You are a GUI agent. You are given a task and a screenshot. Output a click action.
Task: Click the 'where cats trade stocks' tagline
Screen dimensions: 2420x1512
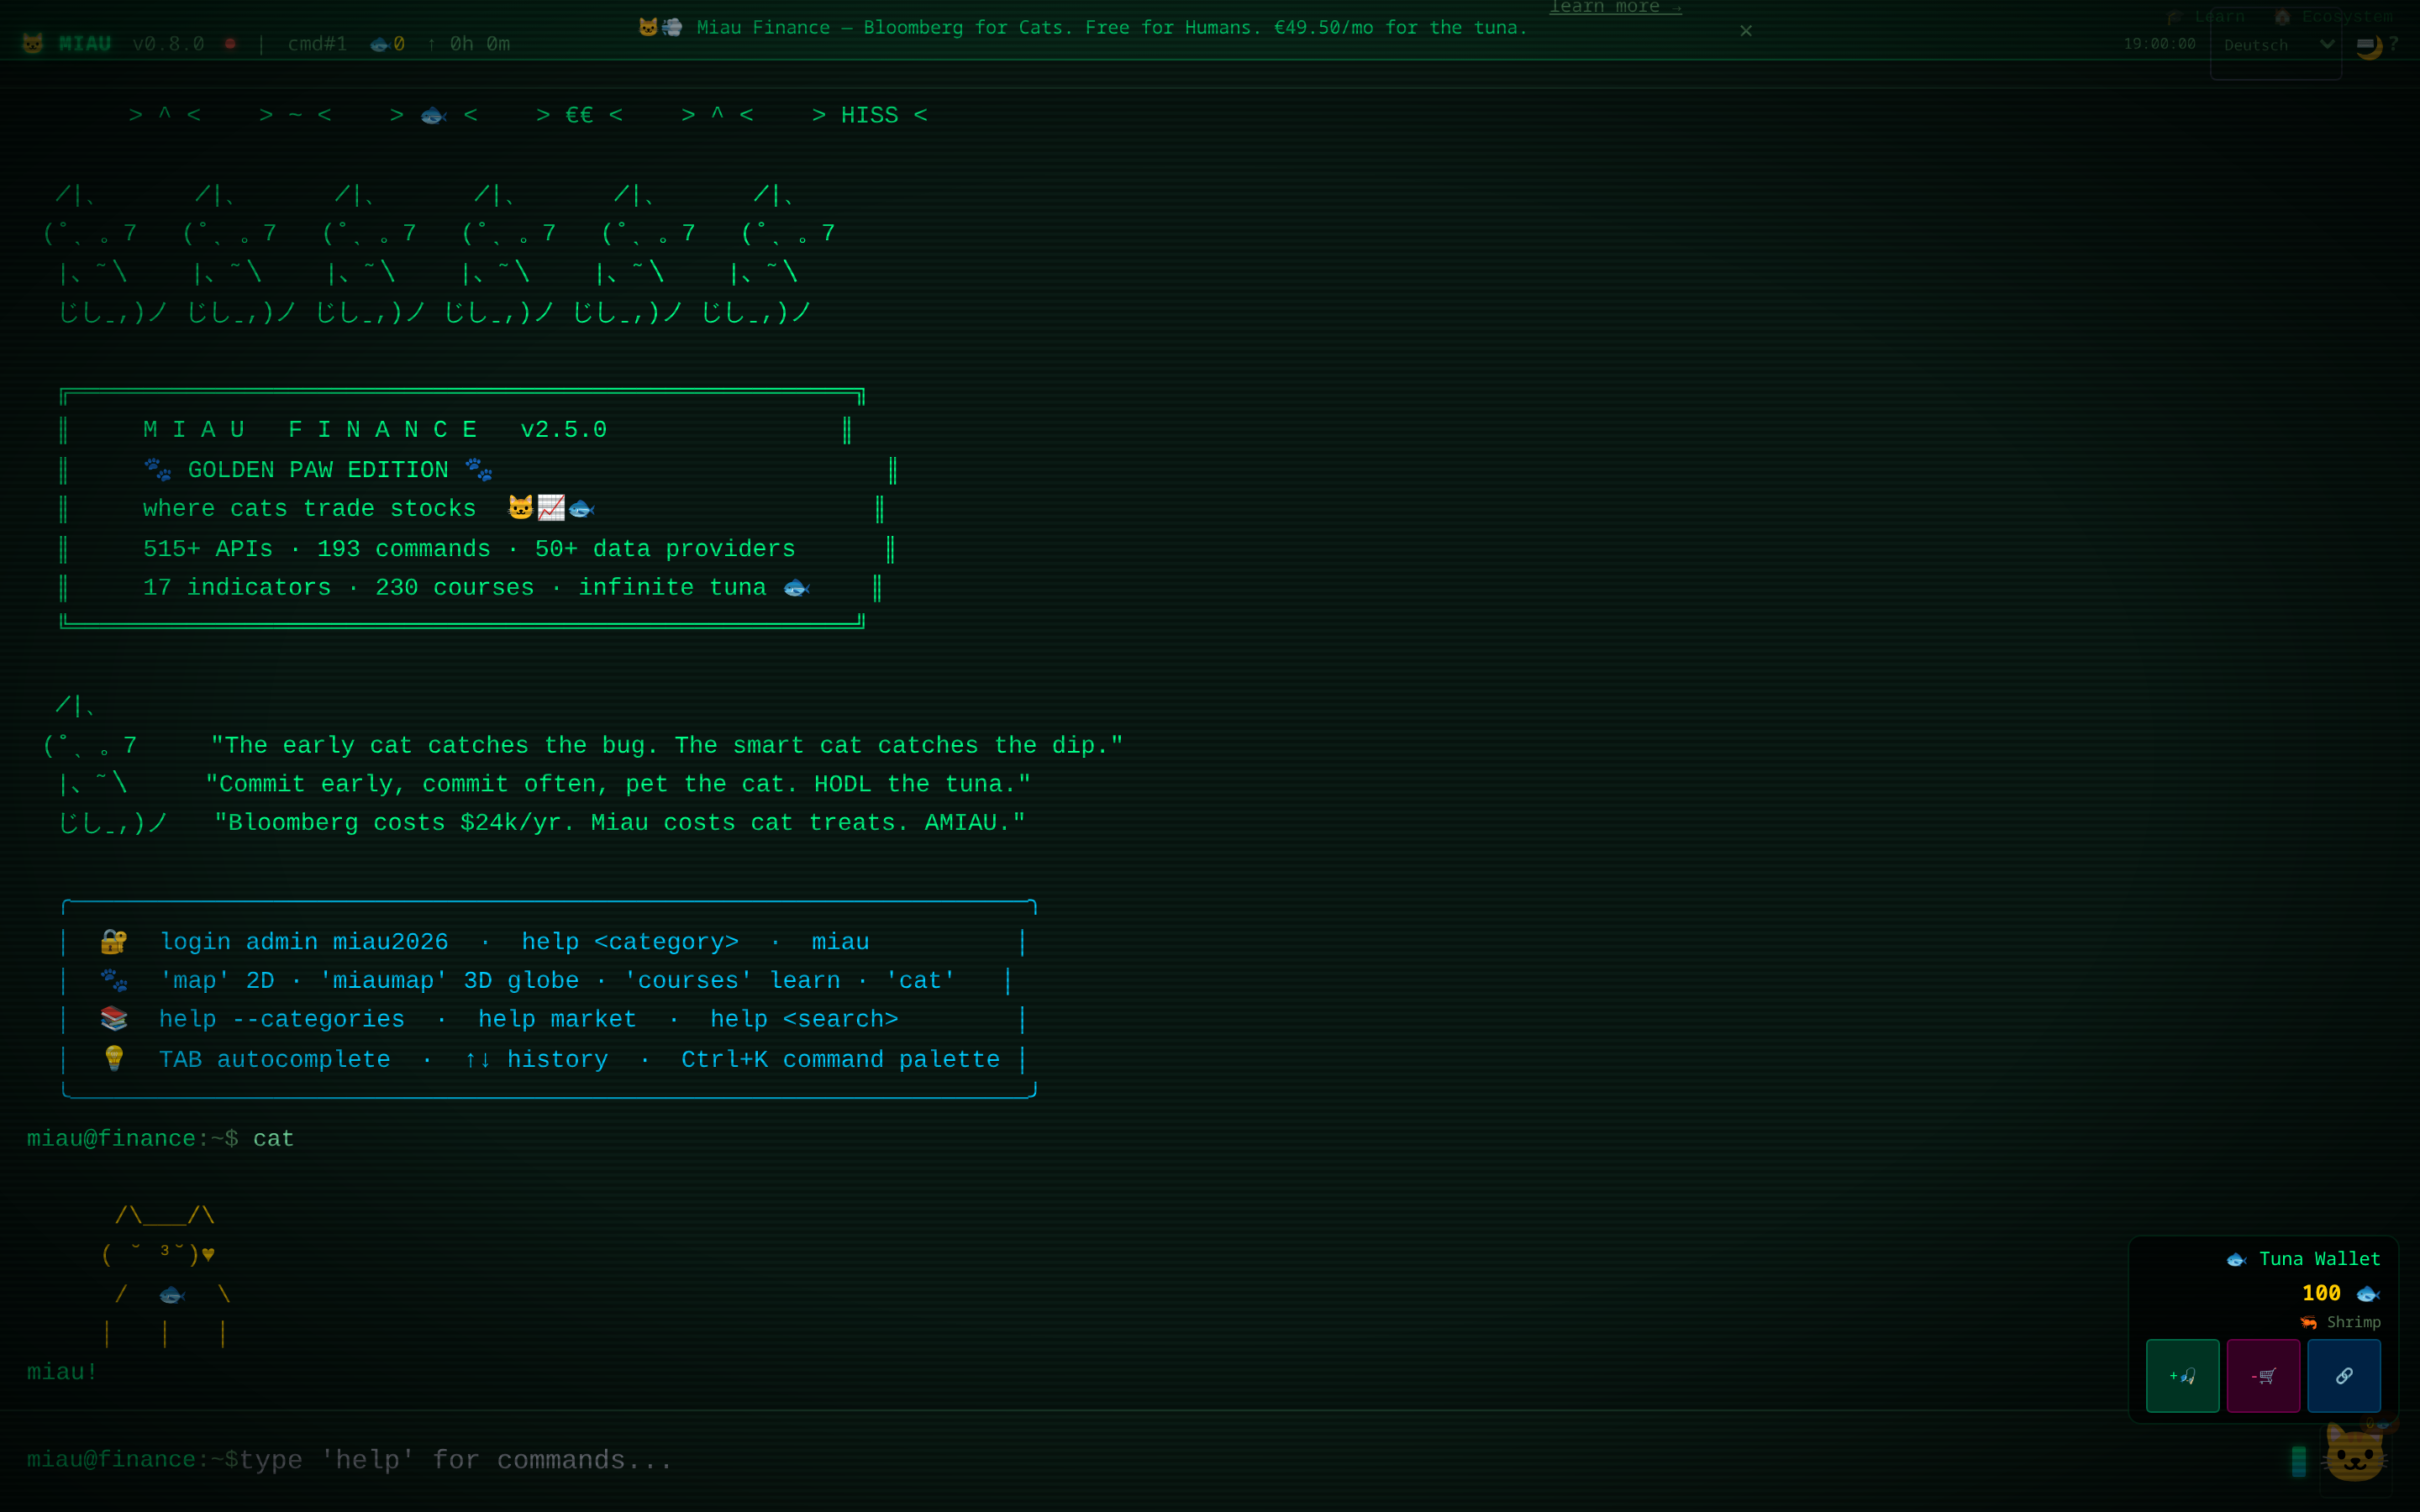coord(309,509)
